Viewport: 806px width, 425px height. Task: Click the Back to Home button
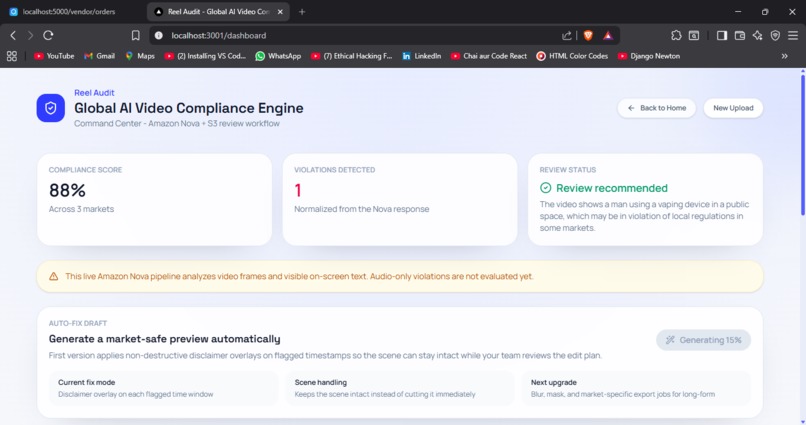tap(656, 108)
